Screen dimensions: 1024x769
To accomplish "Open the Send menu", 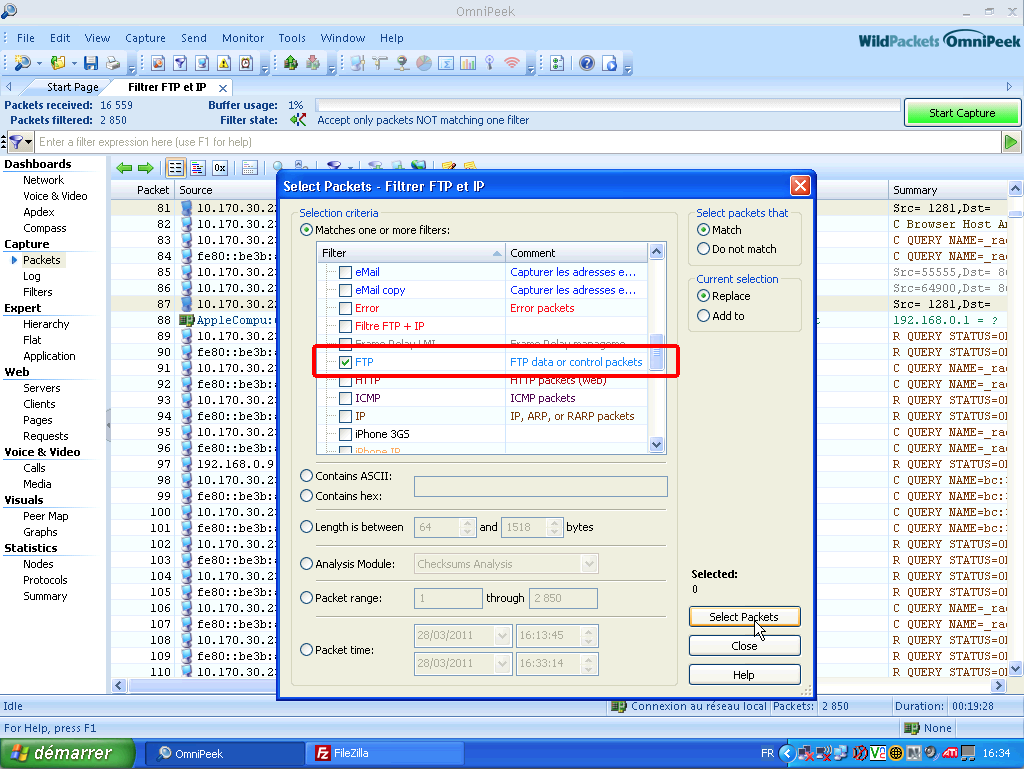I will tap(194, 38).
